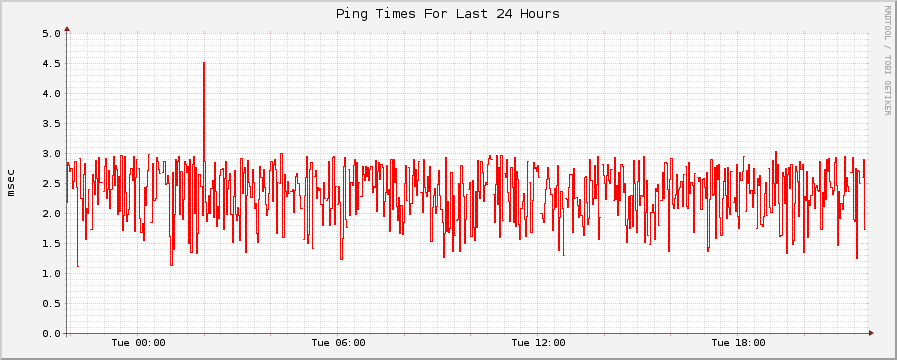Click the "Tue 00:00" time label
Screen dimensions: 897x360
pyautogui.click(x=138, y=343)
